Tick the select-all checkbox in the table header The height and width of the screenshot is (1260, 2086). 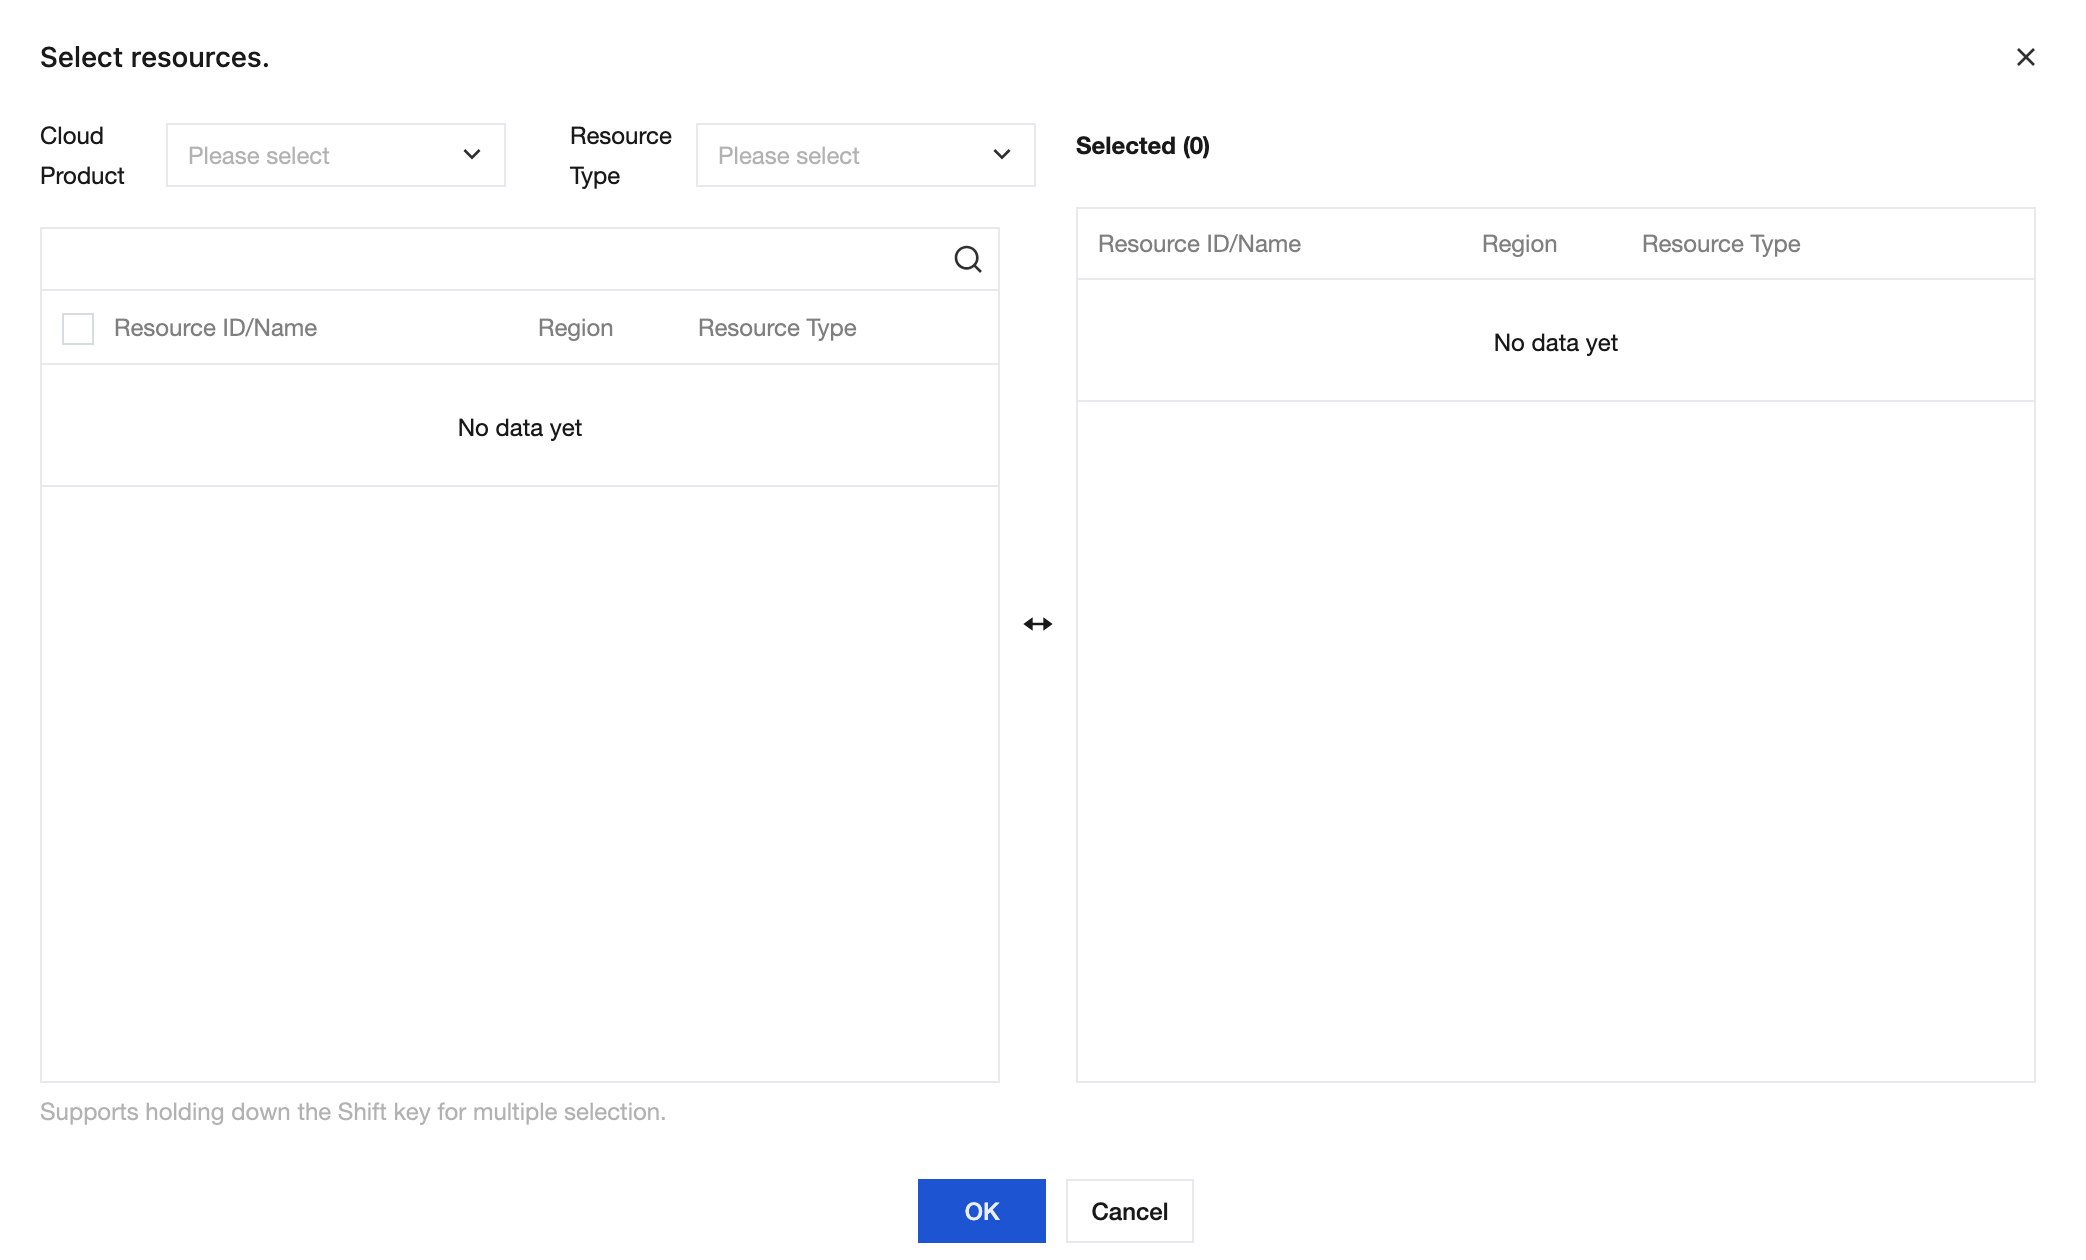coord(78,328)
